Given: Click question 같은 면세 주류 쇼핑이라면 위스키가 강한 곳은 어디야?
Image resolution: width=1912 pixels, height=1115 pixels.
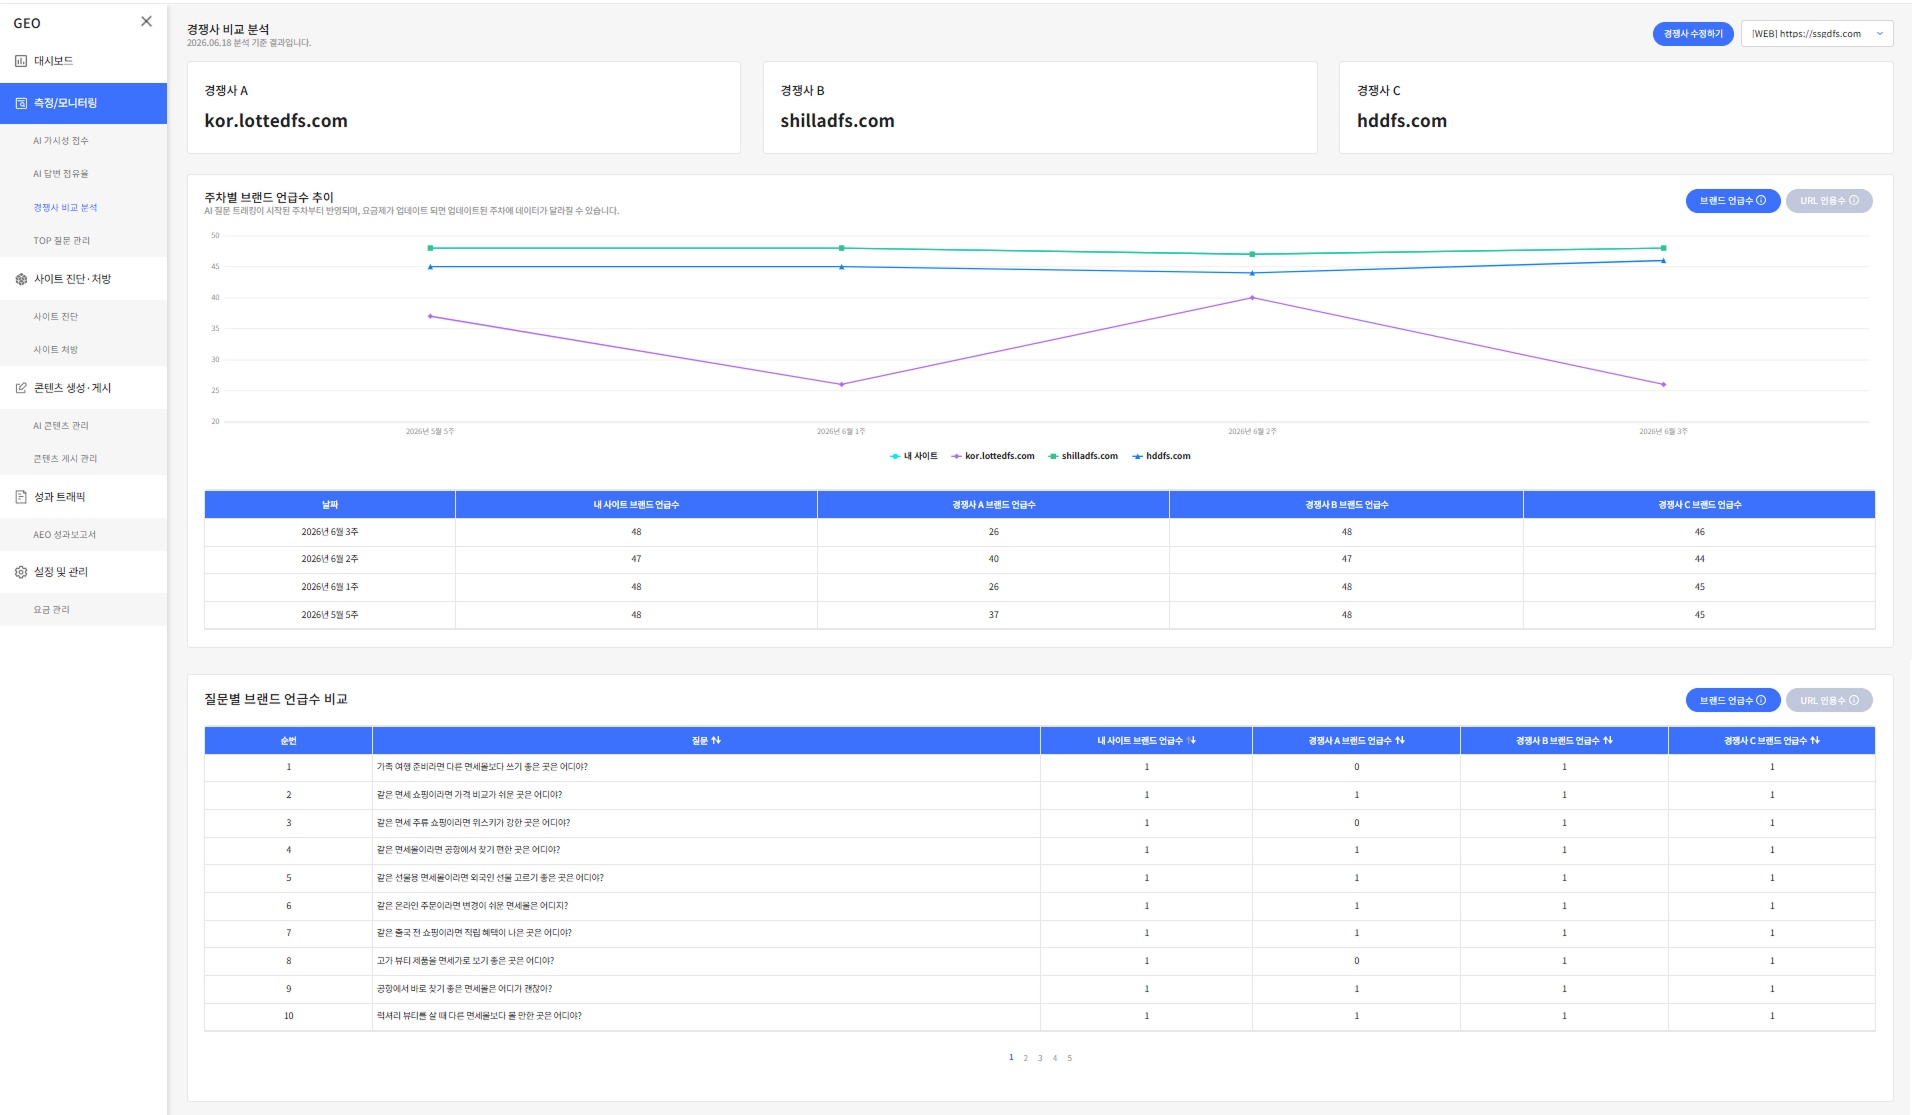Looking at the screenshot, I should point(473,823).
